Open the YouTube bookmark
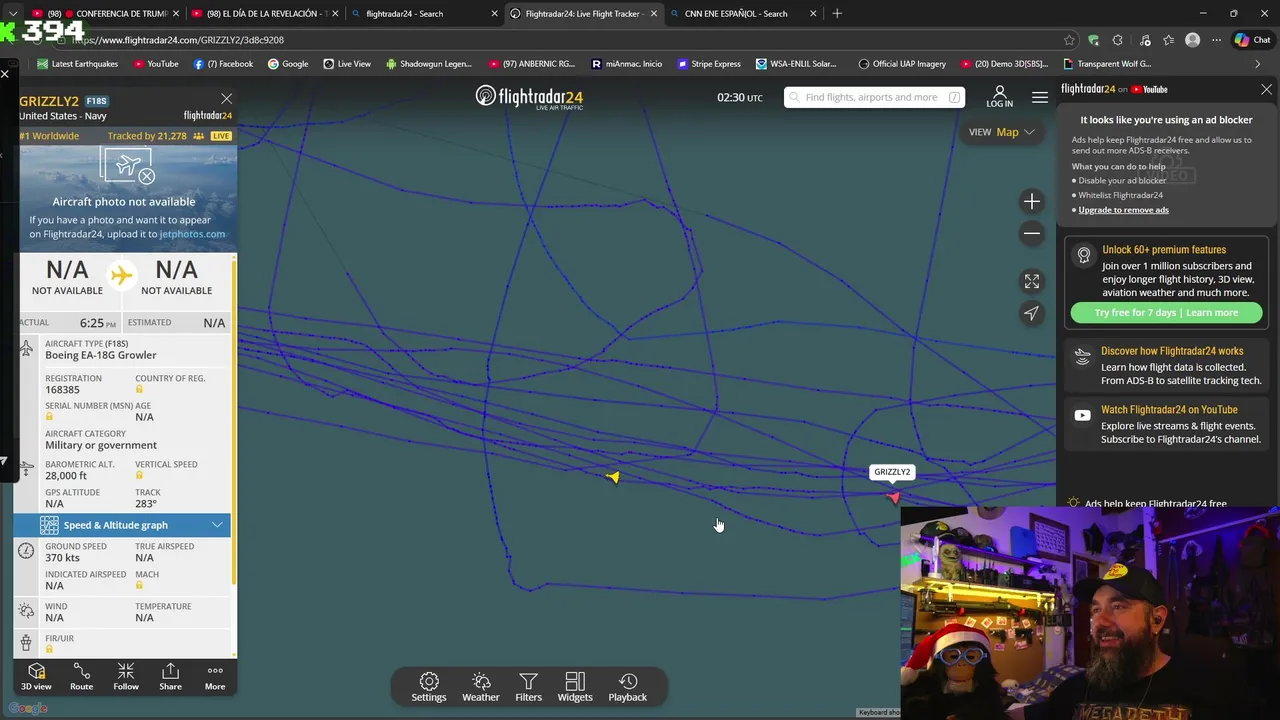 click(x=155, y=64)
